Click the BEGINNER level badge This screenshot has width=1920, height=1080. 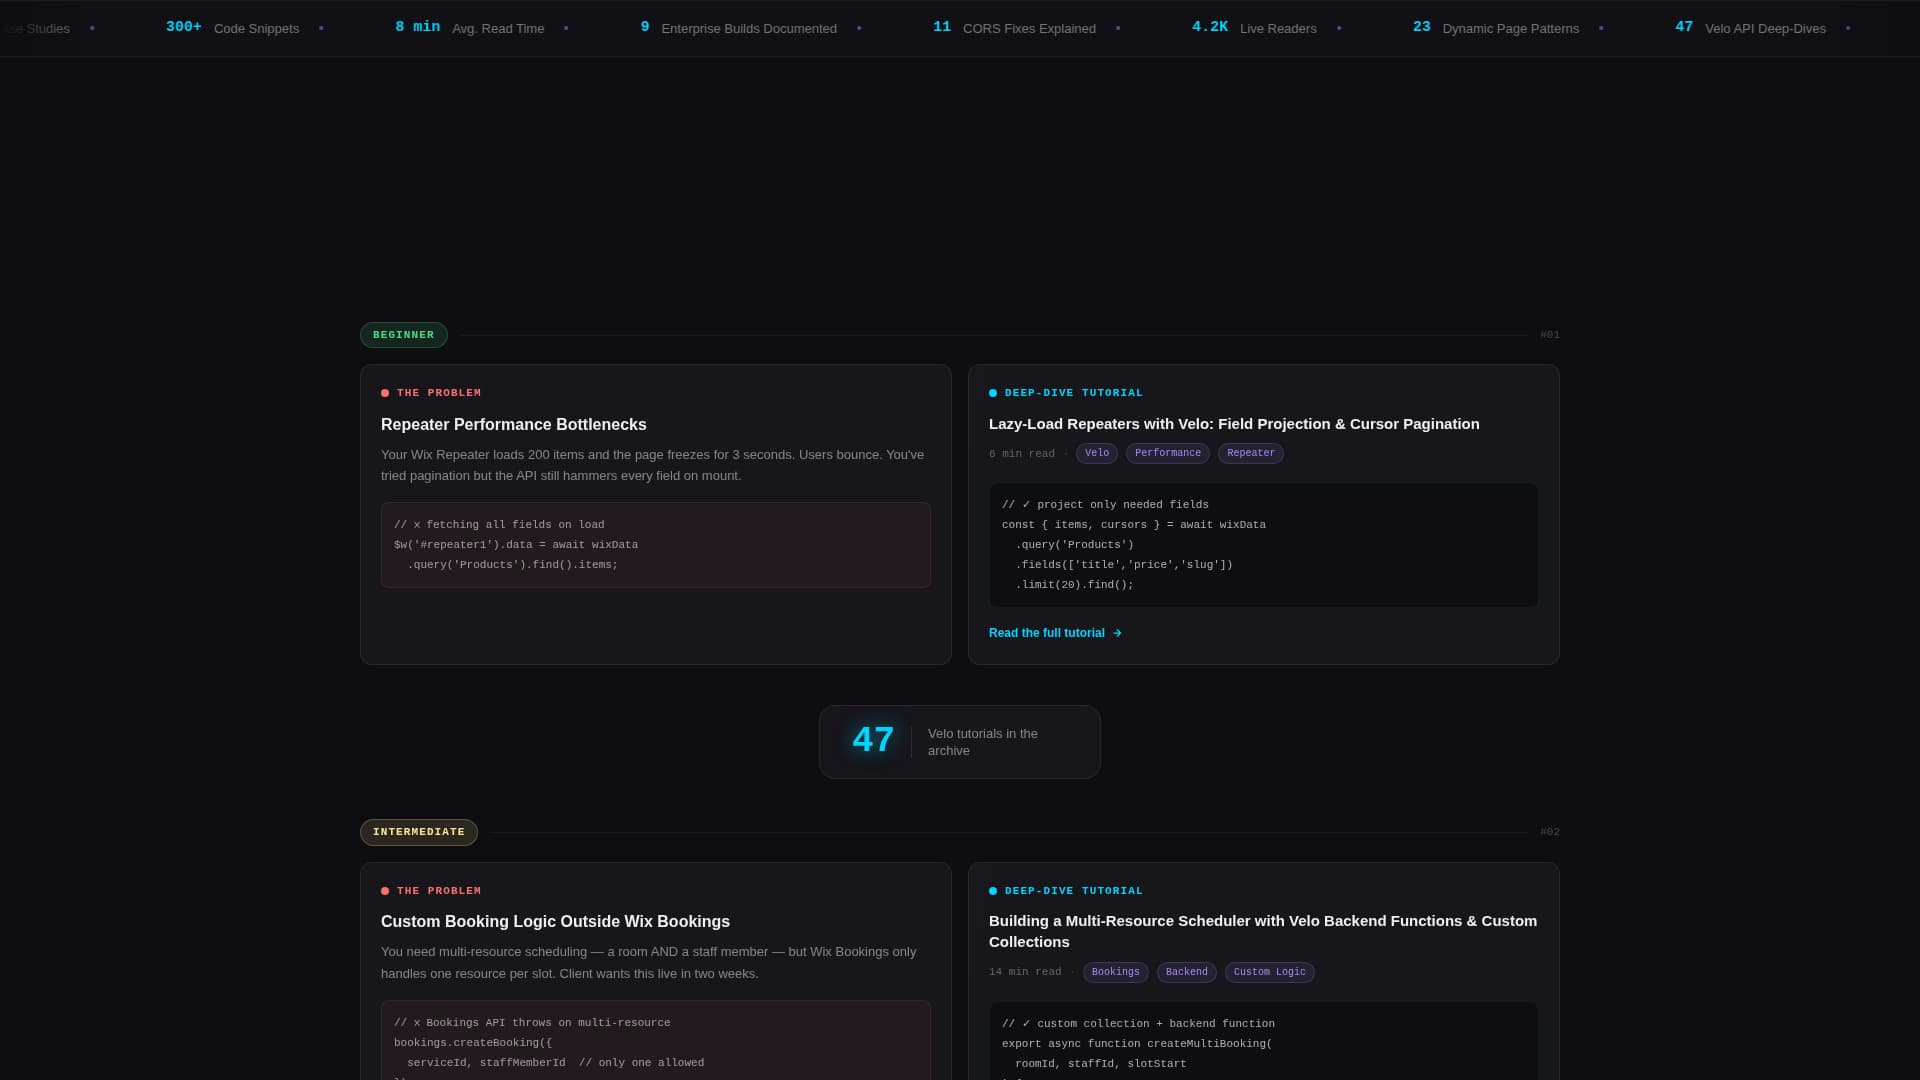click(x=404, y=335)
